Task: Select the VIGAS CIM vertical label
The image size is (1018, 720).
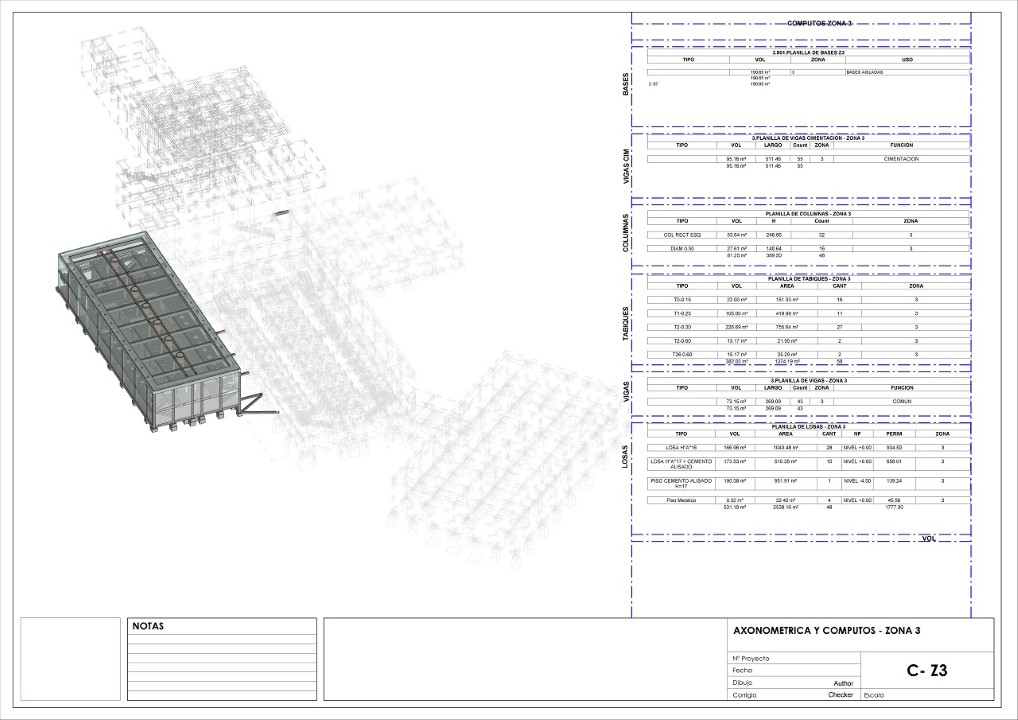Action: point(626,165)
